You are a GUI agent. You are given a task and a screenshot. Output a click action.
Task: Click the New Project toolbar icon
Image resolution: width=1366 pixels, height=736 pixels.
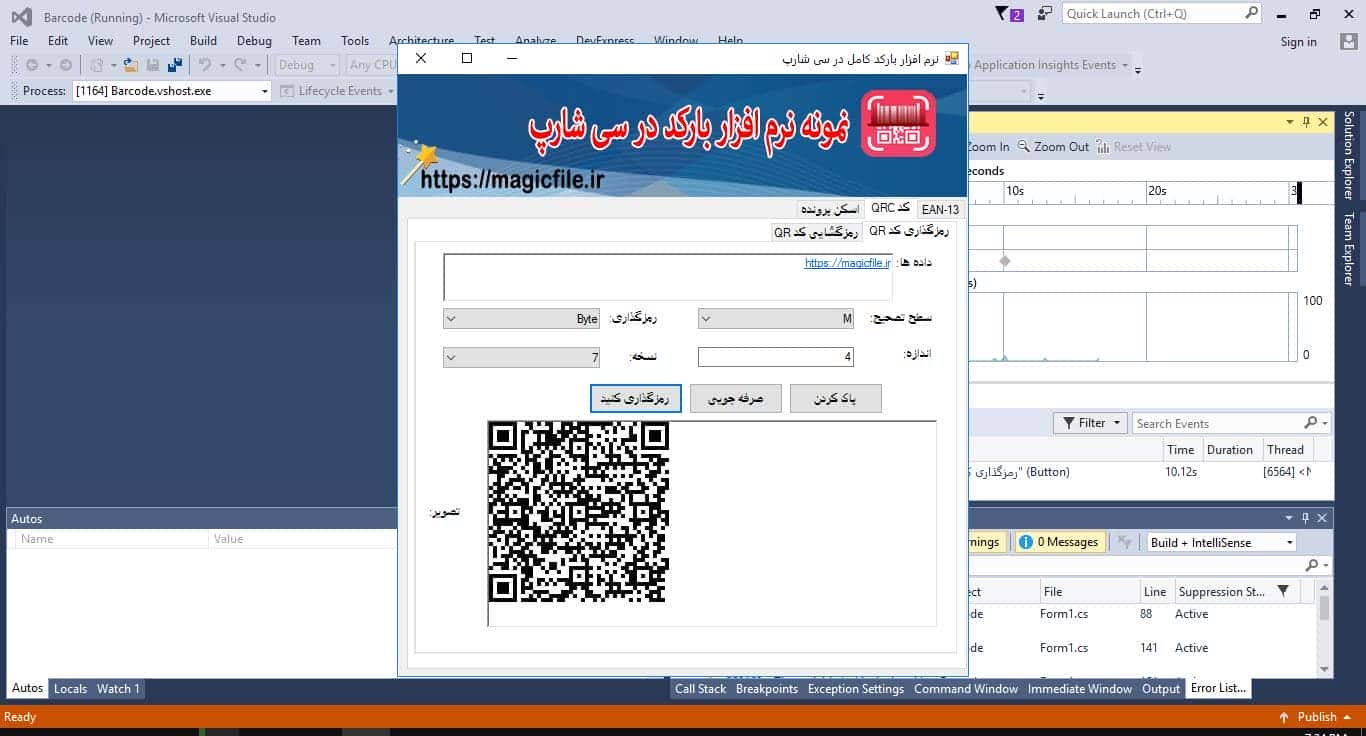[x=97, y=65]
